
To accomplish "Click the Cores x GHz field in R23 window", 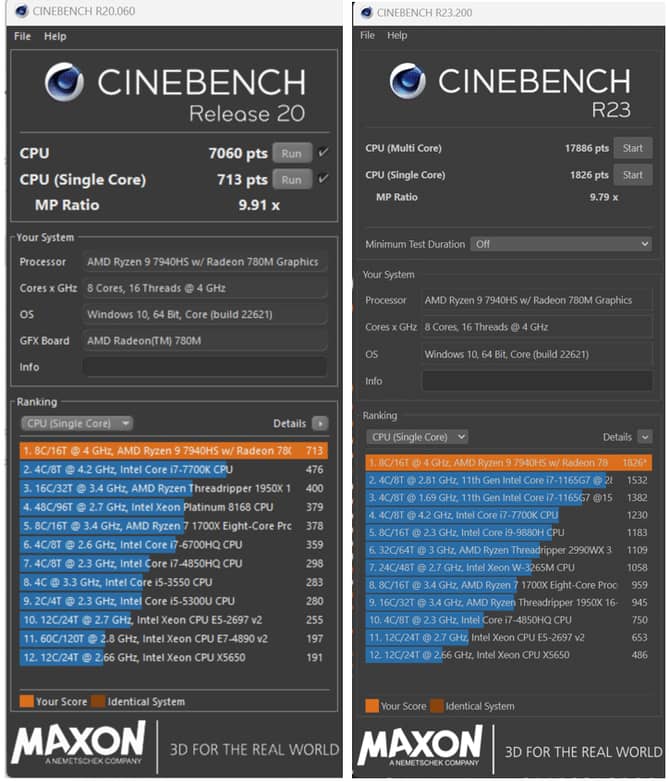I will click(x=537, y=327).
